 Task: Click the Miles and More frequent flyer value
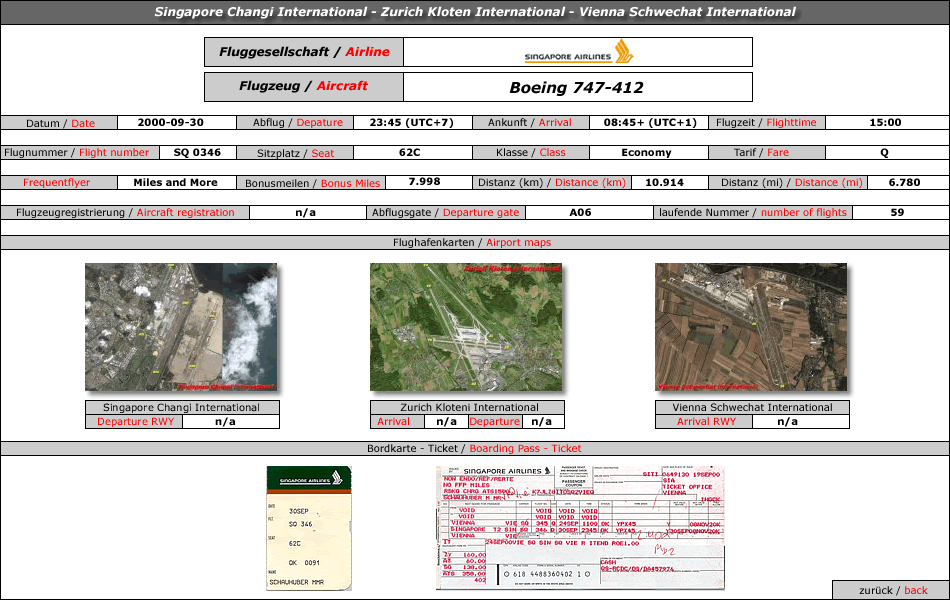click(175, 182)
